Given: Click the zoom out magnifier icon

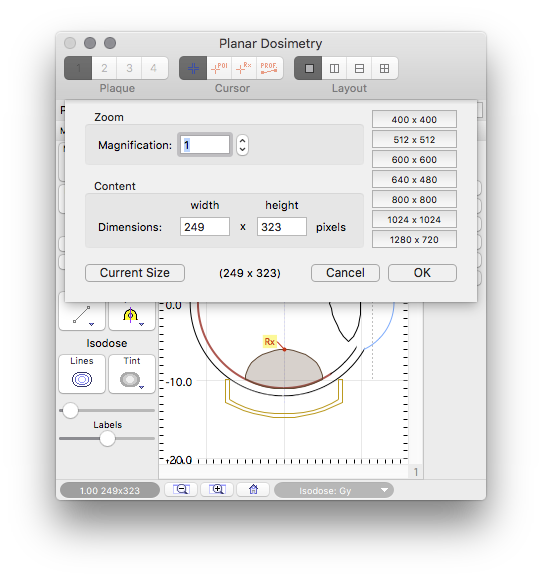Looking at the screenshot, I should (x=181, y=489).
